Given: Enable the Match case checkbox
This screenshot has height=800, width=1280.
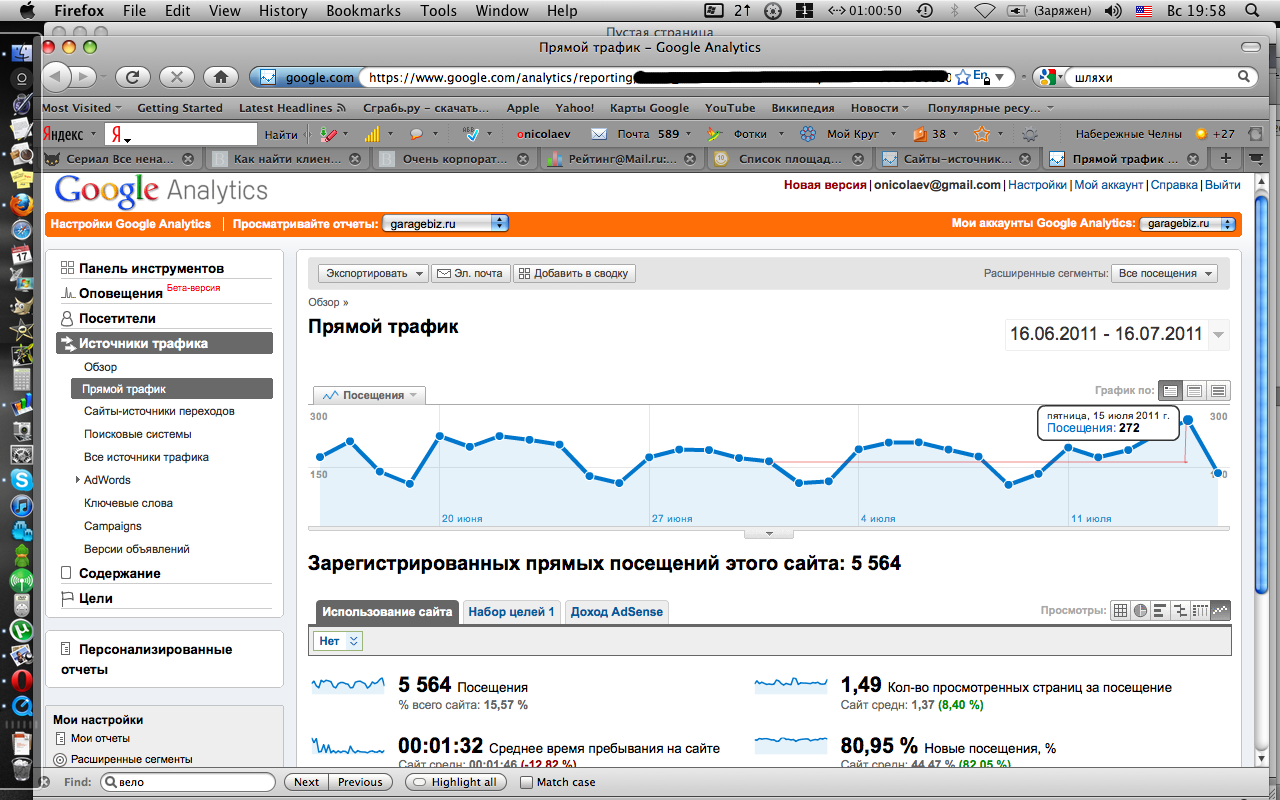Looking at the screenshot, I should (527, 782).
